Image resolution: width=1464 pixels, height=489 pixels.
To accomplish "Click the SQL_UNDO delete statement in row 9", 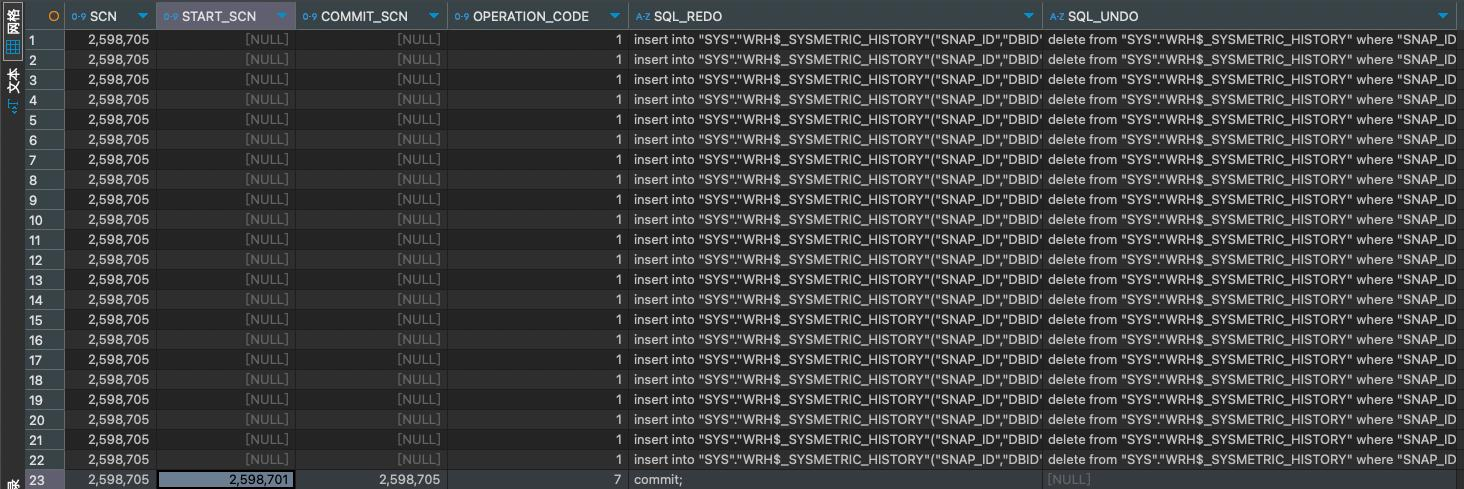I will (x=1250, y=200).
